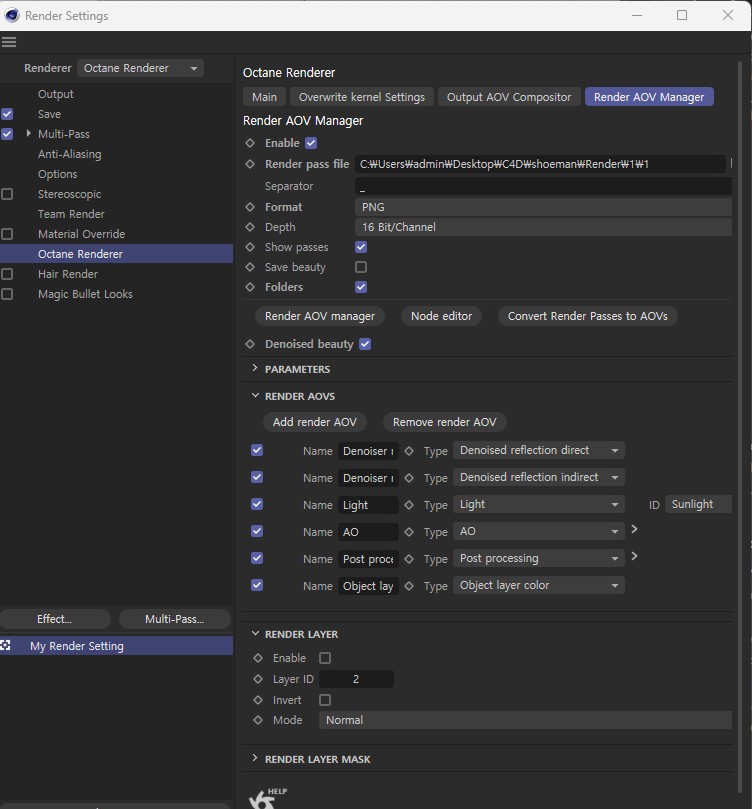752x809 pixels.
Task: Click My Render Setting preset icon
Action: tap(5, 645)
